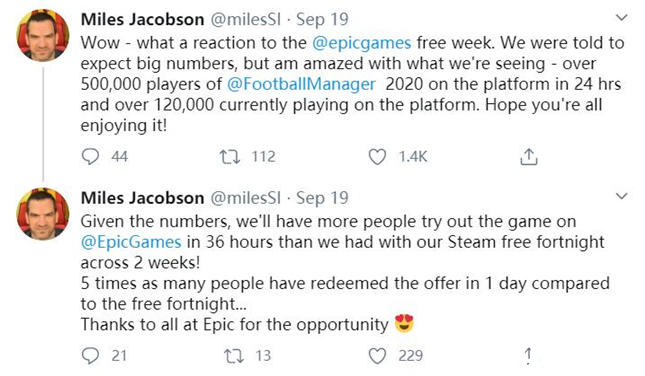Retweet the first tweet with 112 retweets

[230, 157]
